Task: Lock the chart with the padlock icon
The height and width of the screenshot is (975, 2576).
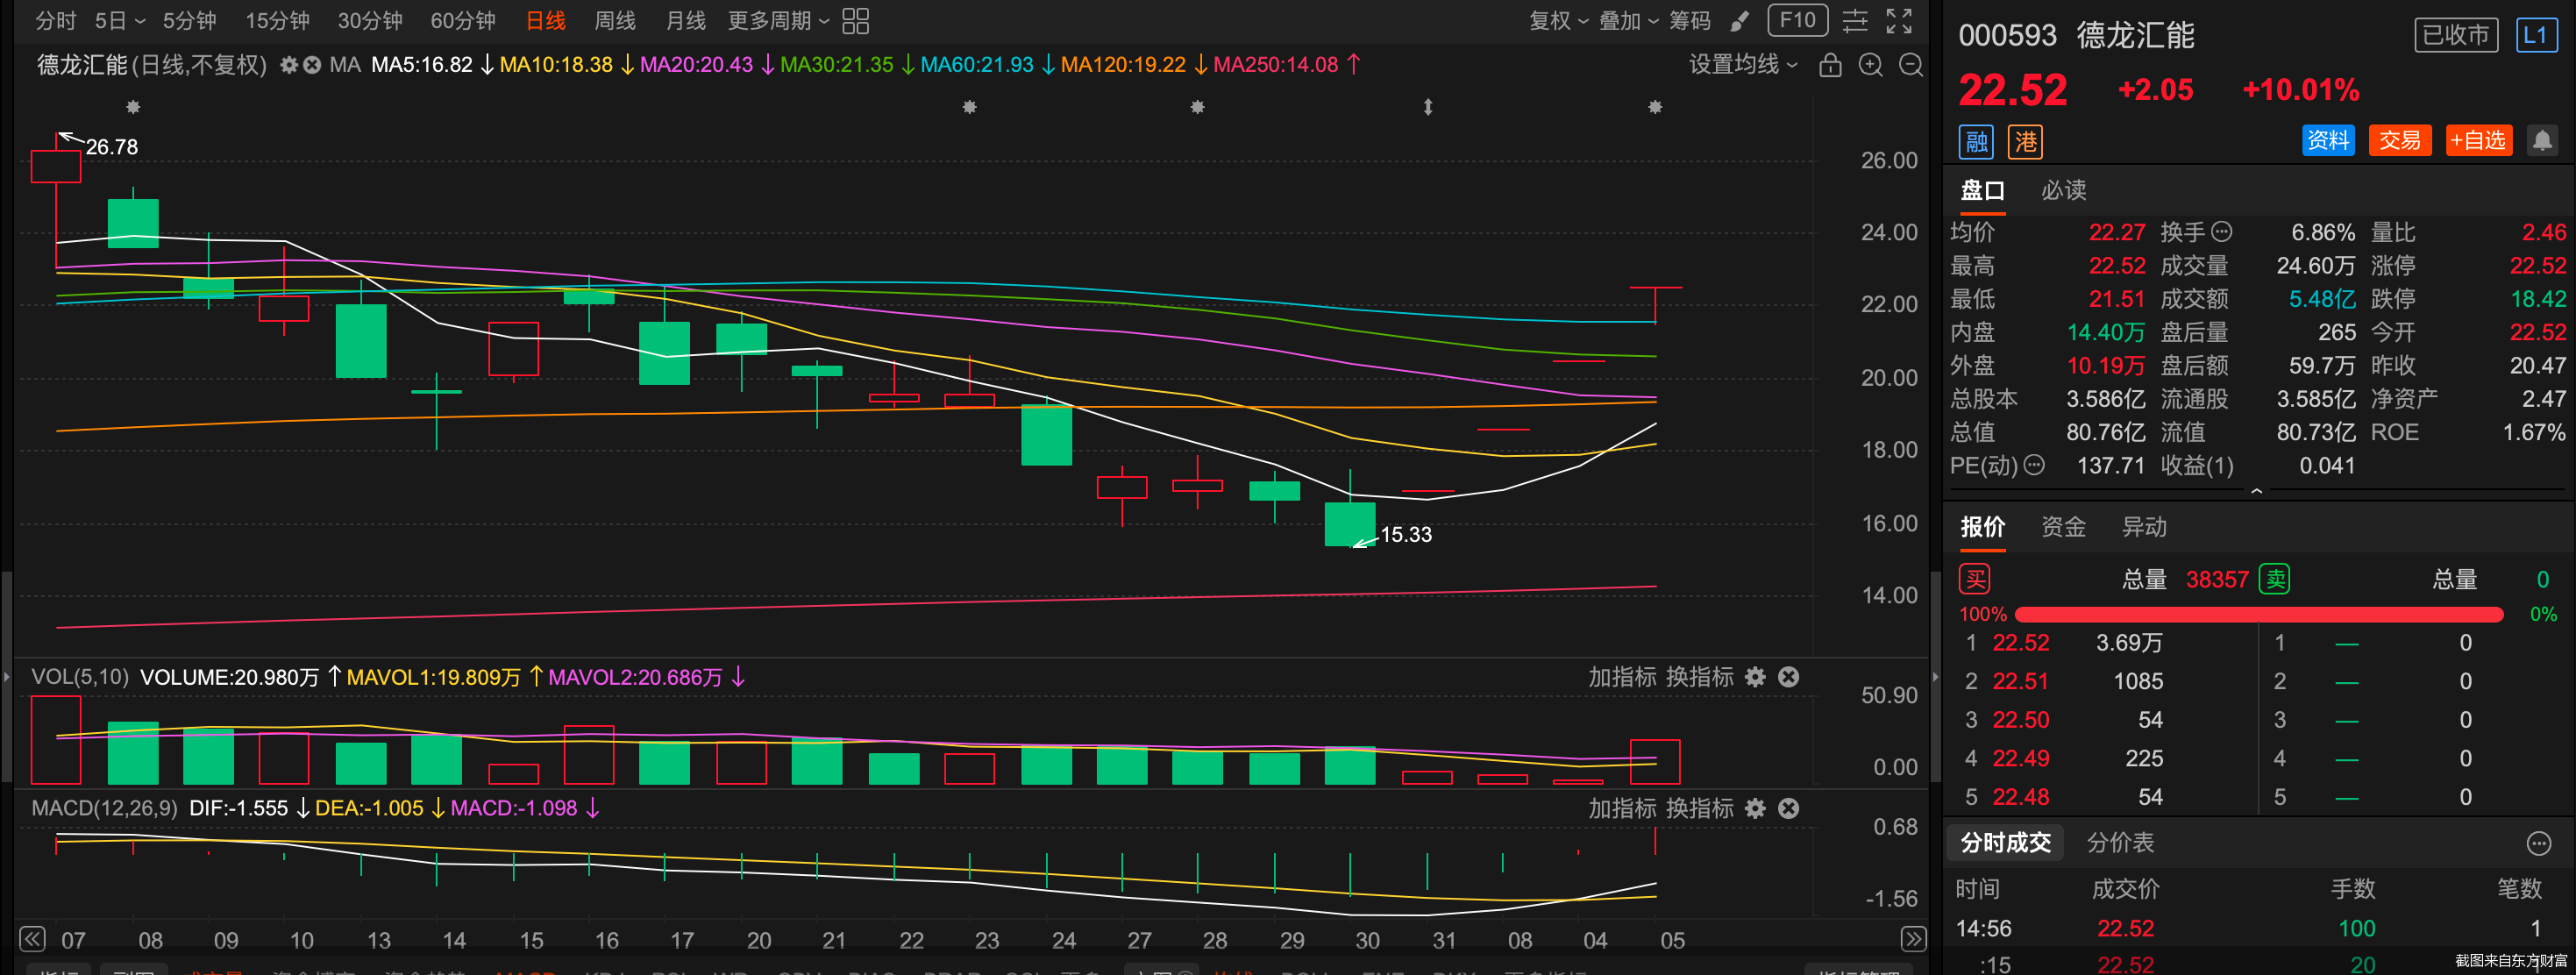Action: 1830,65
